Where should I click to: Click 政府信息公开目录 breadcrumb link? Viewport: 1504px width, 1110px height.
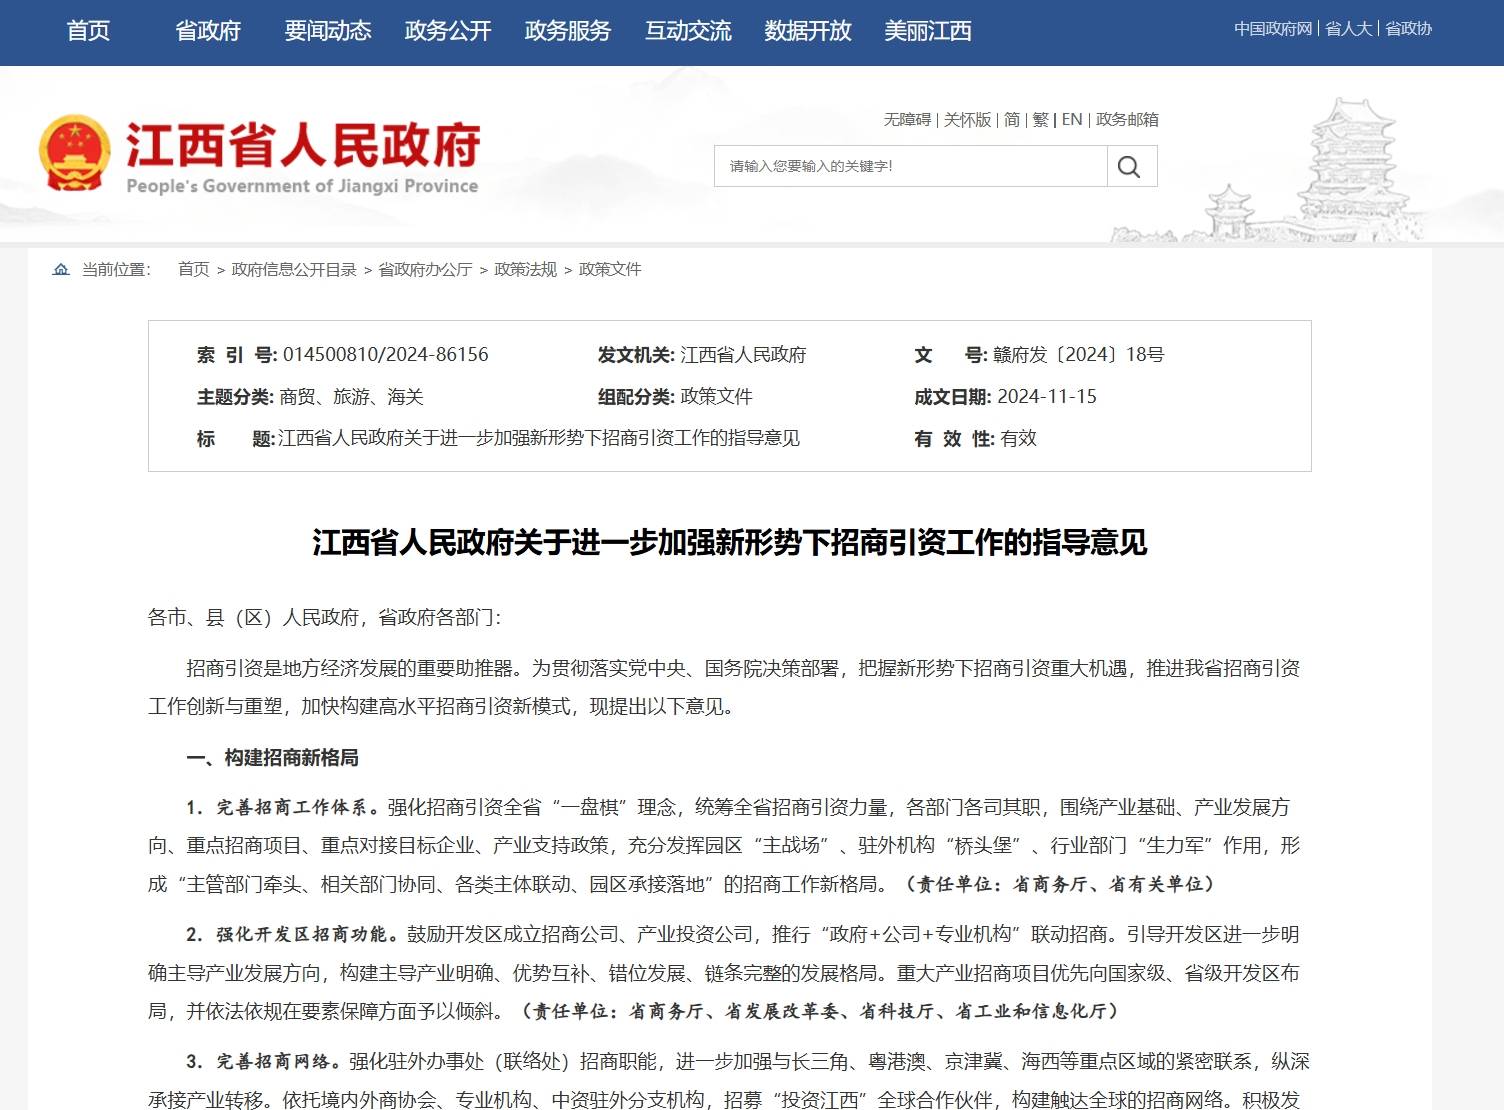(x=294, y=270)
